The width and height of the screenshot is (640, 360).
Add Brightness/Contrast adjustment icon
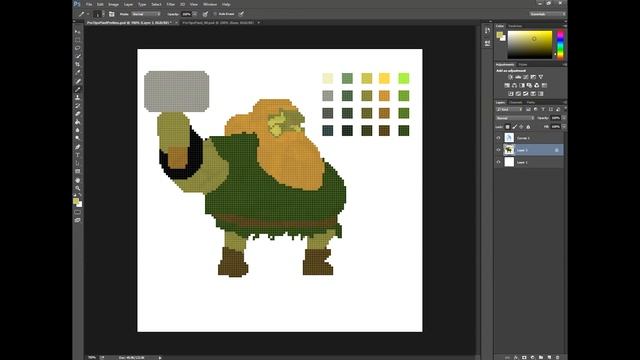point(510,77)
